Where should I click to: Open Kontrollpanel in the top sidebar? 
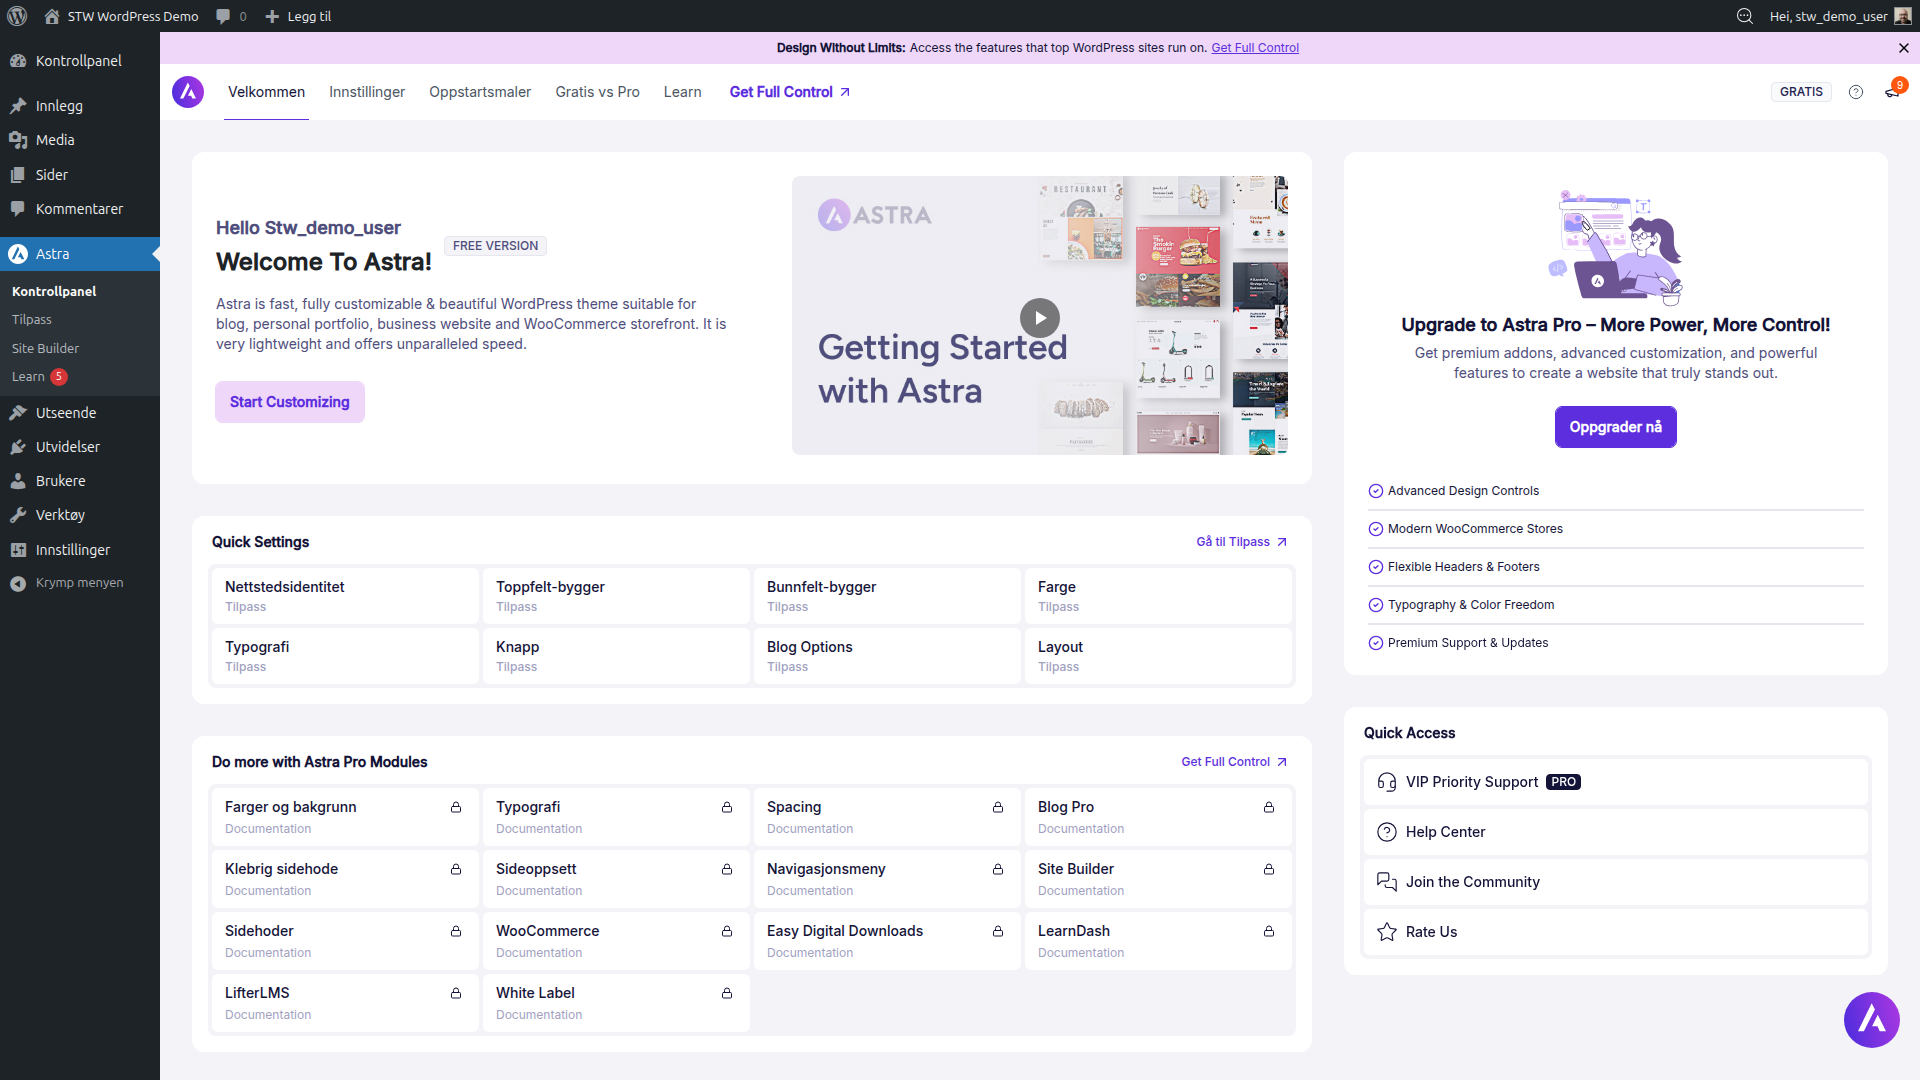coord(80,61)
